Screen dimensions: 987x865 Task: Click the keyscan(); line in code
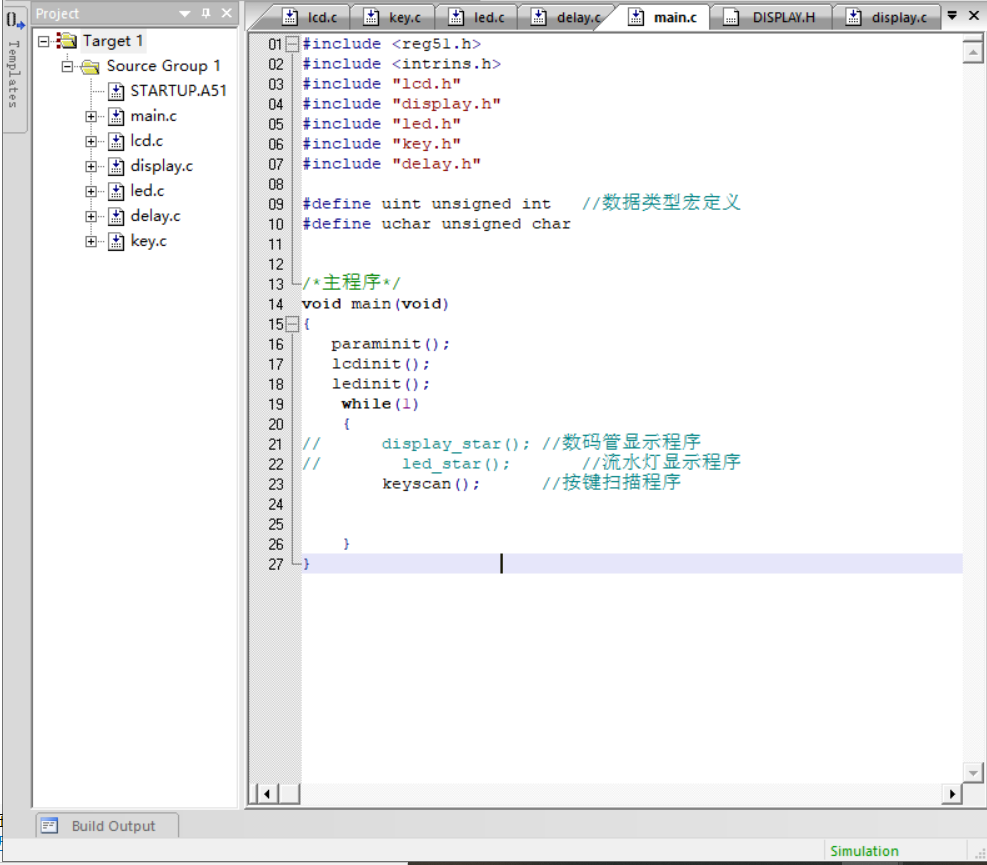coord(431,484)
